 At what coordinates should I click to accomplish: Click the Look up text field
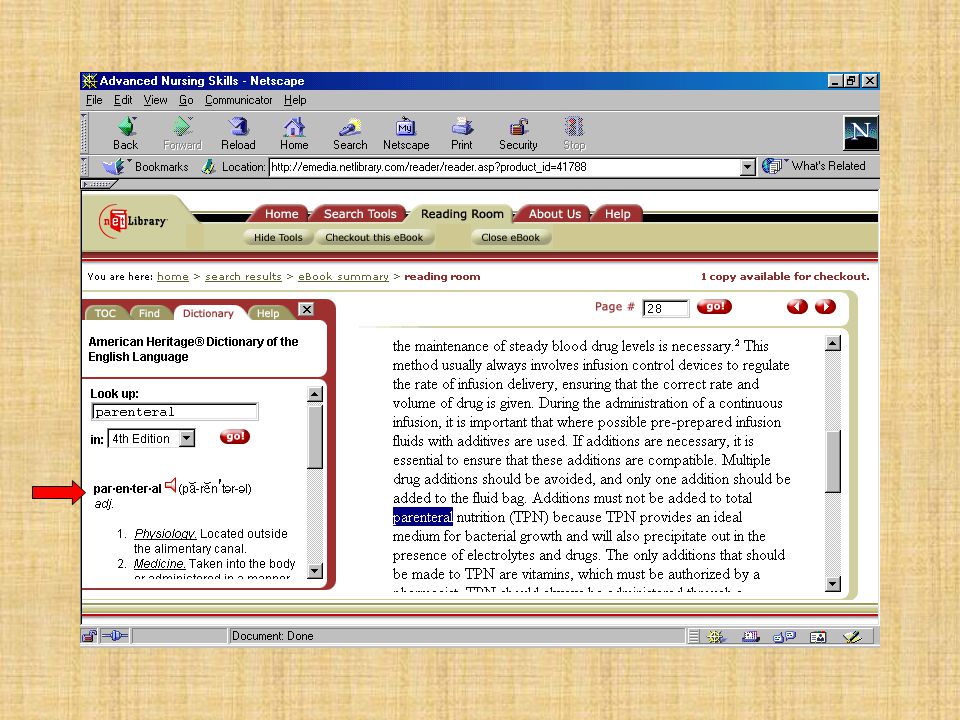[x=175, y=411]
